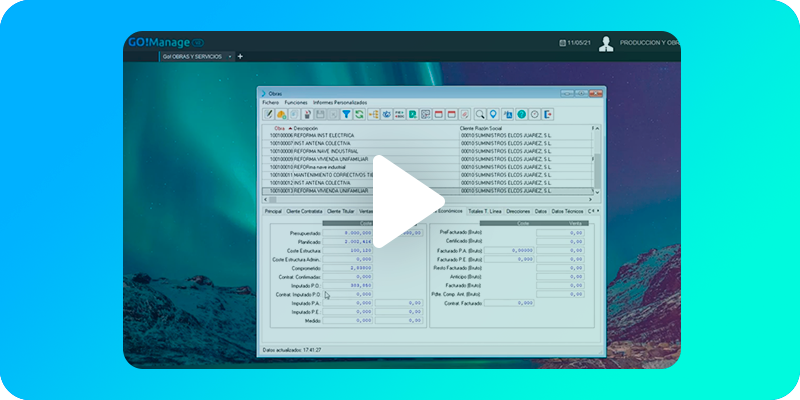The width and height of the screenshot is (800, 400).
Task: Click the GO!Manage logo
Action: tap(166, 43)
